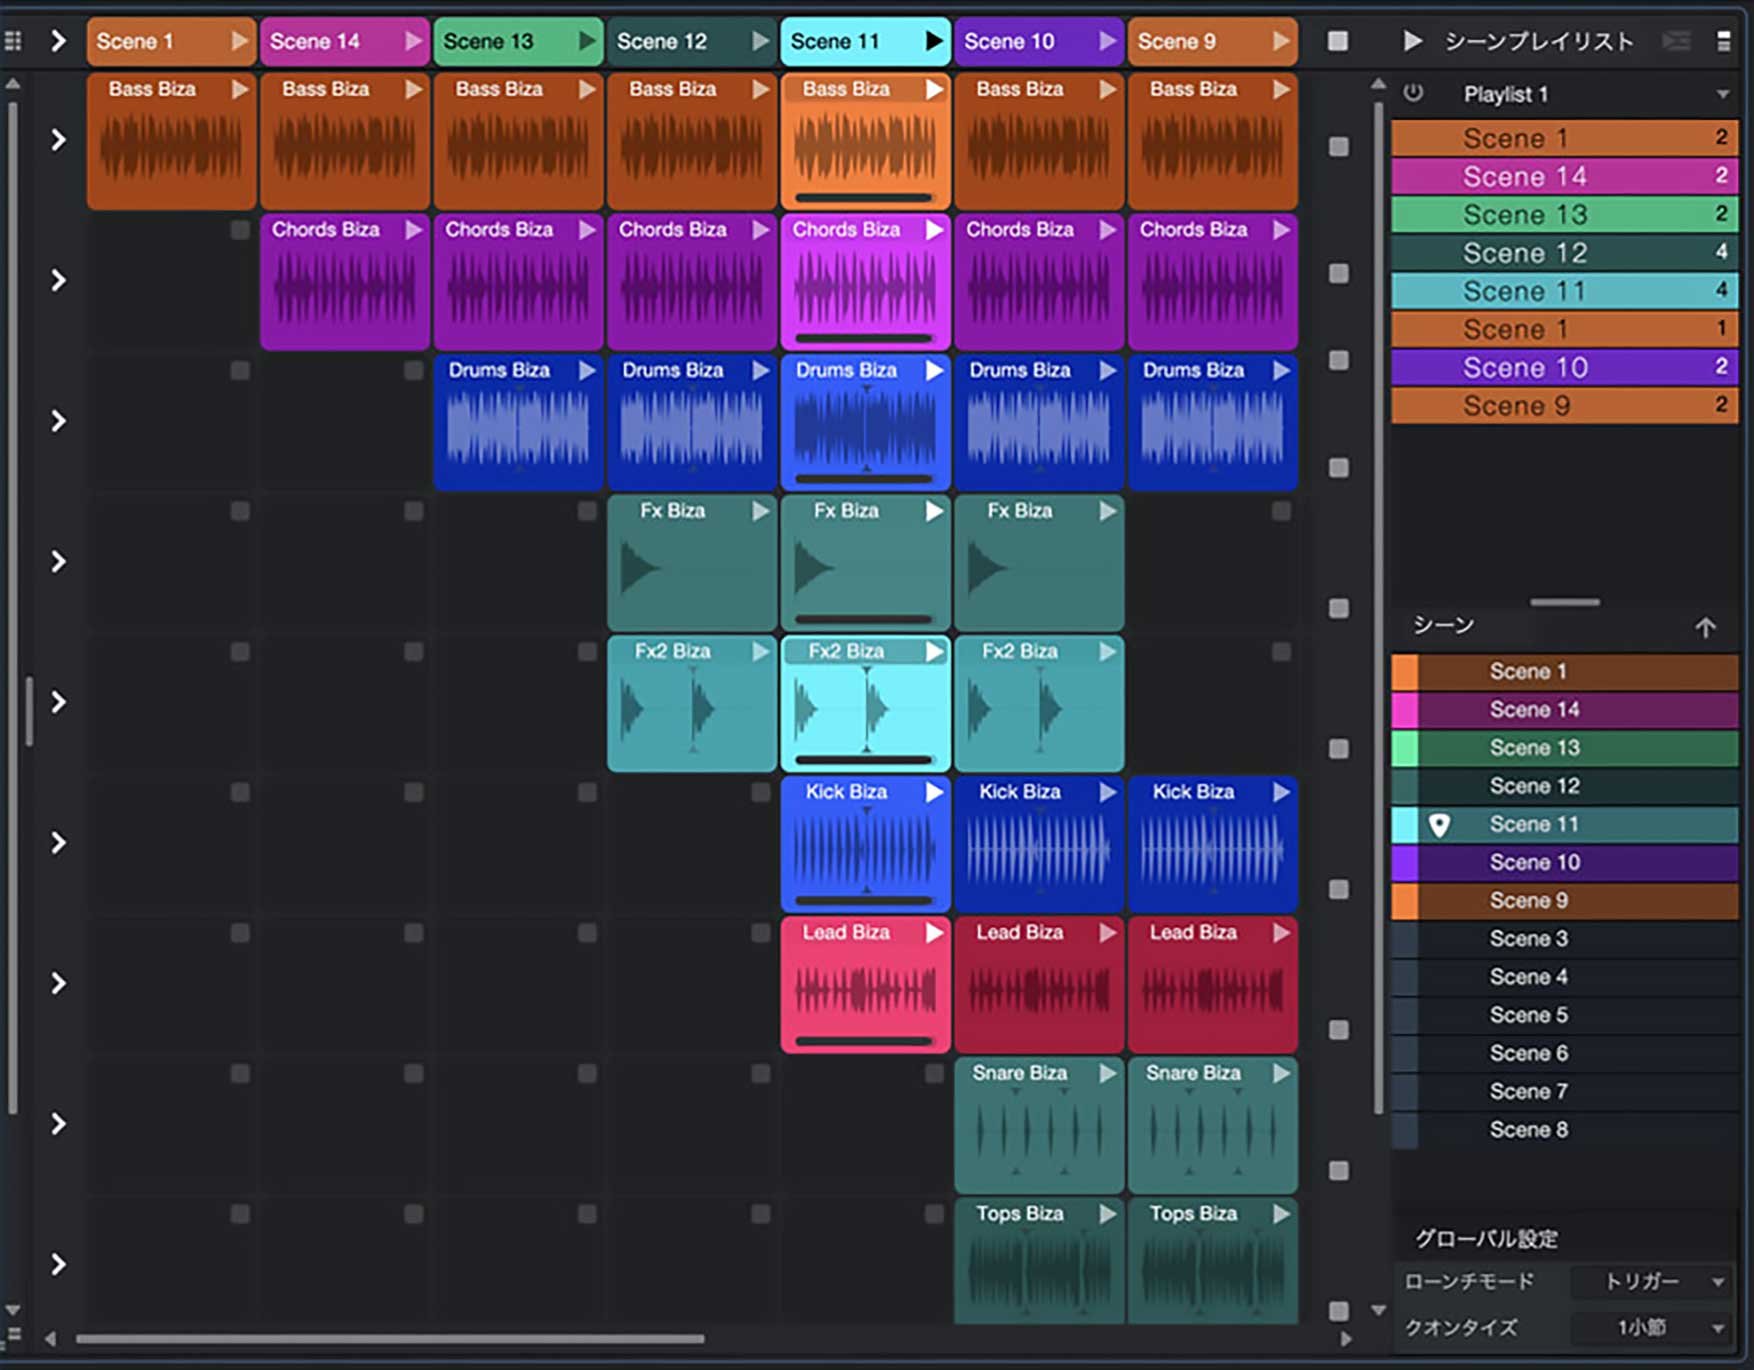
Task: Click the progress bar under Kick Biza clip
Action: (865, 900)
